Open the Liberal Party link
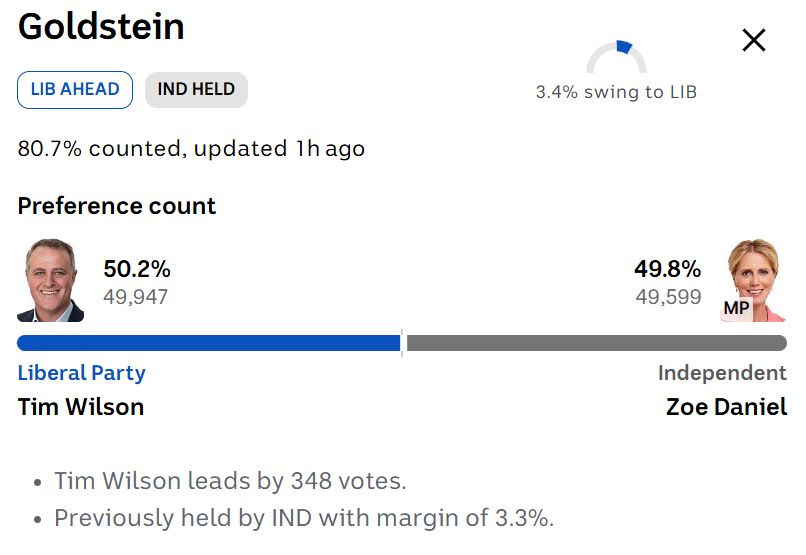806x555 pixels. 82,373
